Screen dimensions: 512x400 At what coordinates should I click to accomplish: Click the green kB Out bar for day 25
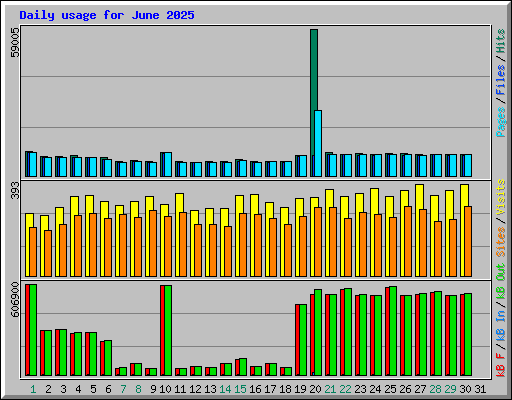pyautogui.click(x=393, y=331)
